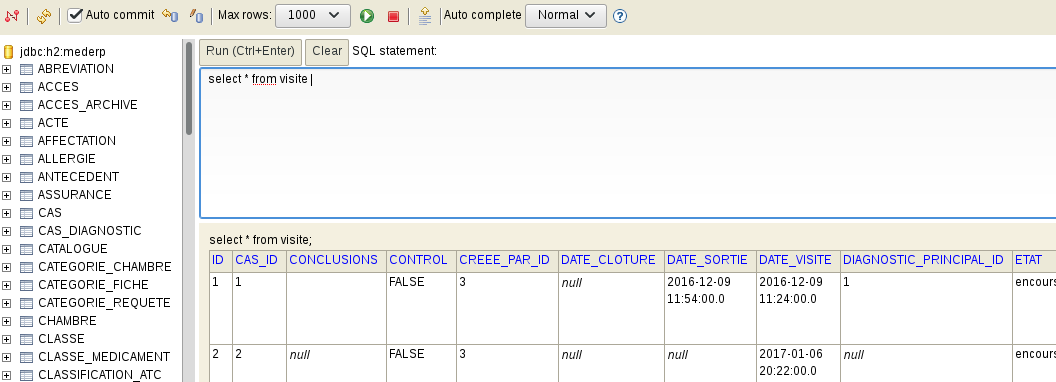
Task: Click the Run Selected icon
Action: pos(425,15)
